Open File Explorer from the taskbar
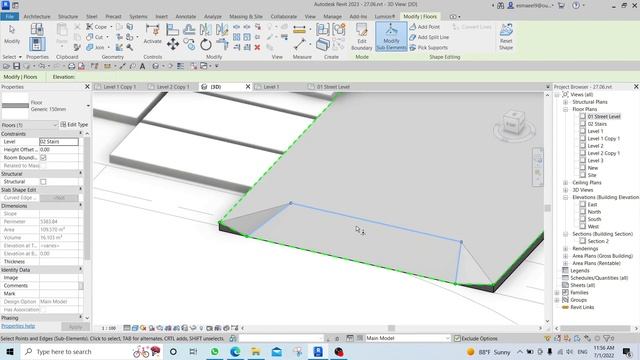The height and width of the screenshot is (360, 640). click(x=256, y=352)
